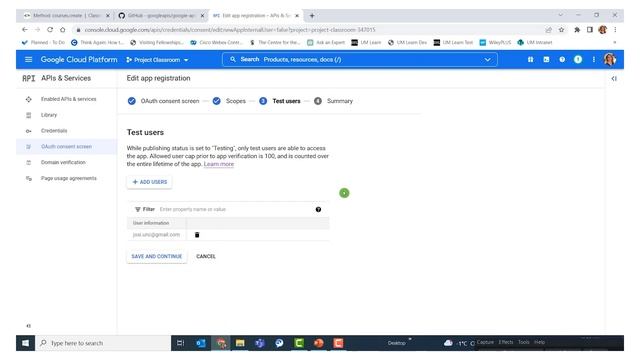Open Domain verification in sidebar
Screen dimensions: 640x360
63,162
